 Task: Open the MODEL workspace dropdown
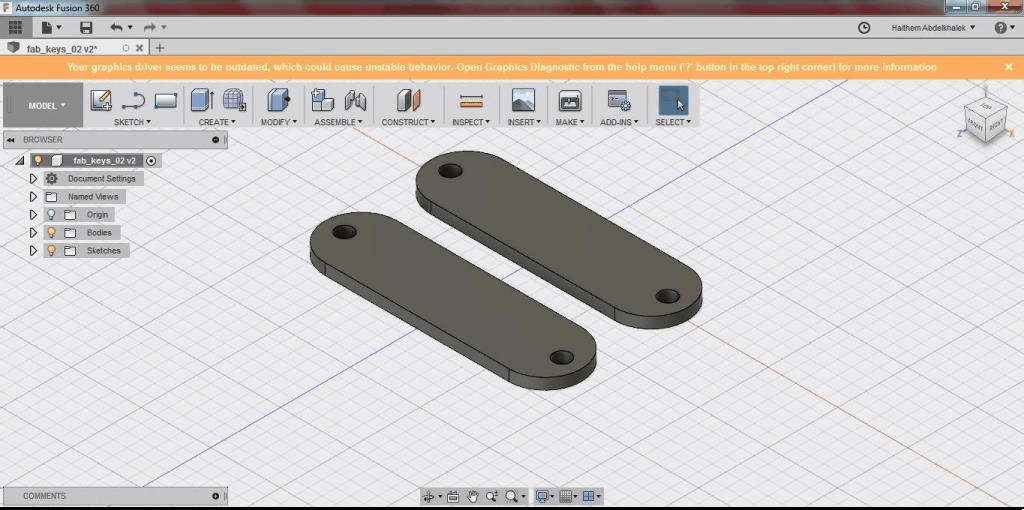(x=46, y=105)
